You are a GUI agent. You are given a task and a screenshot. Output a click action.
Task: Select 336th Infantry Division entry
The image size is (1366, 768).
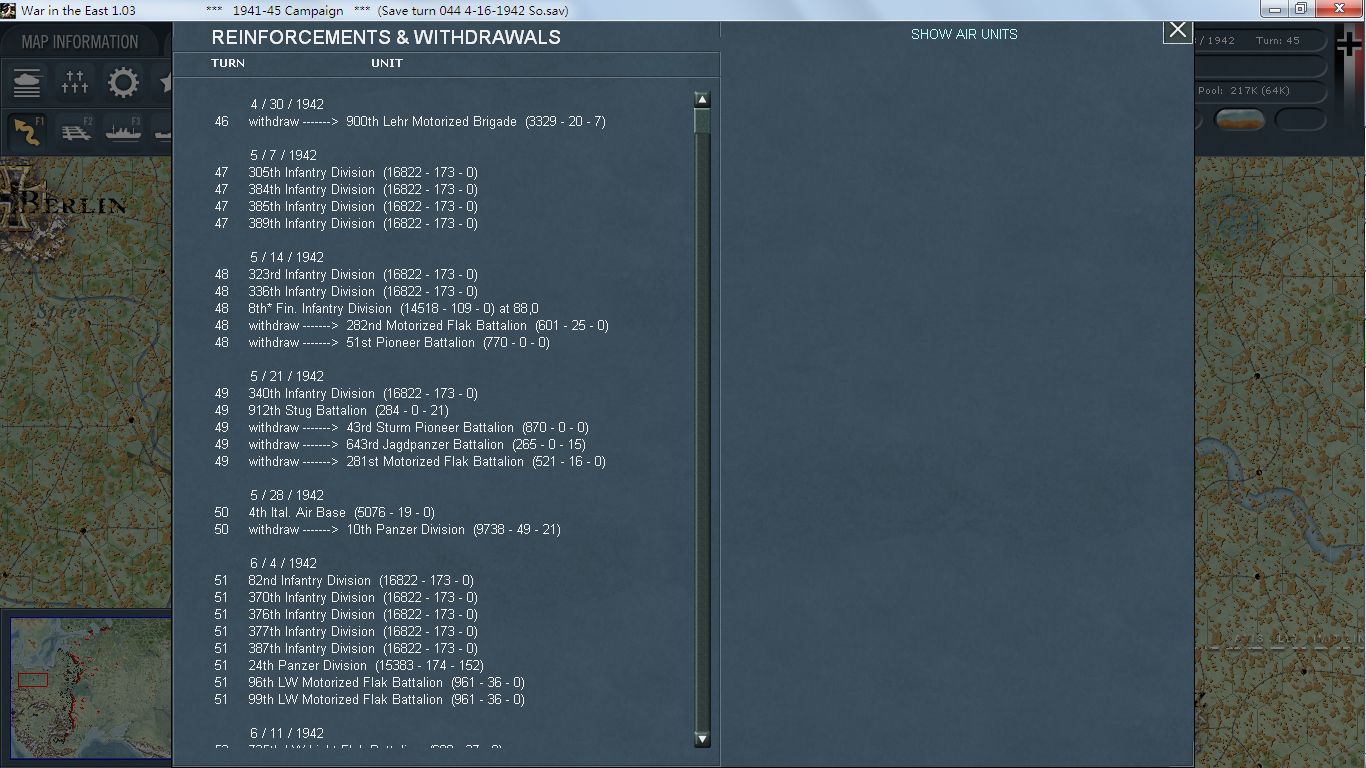(363, 292)
